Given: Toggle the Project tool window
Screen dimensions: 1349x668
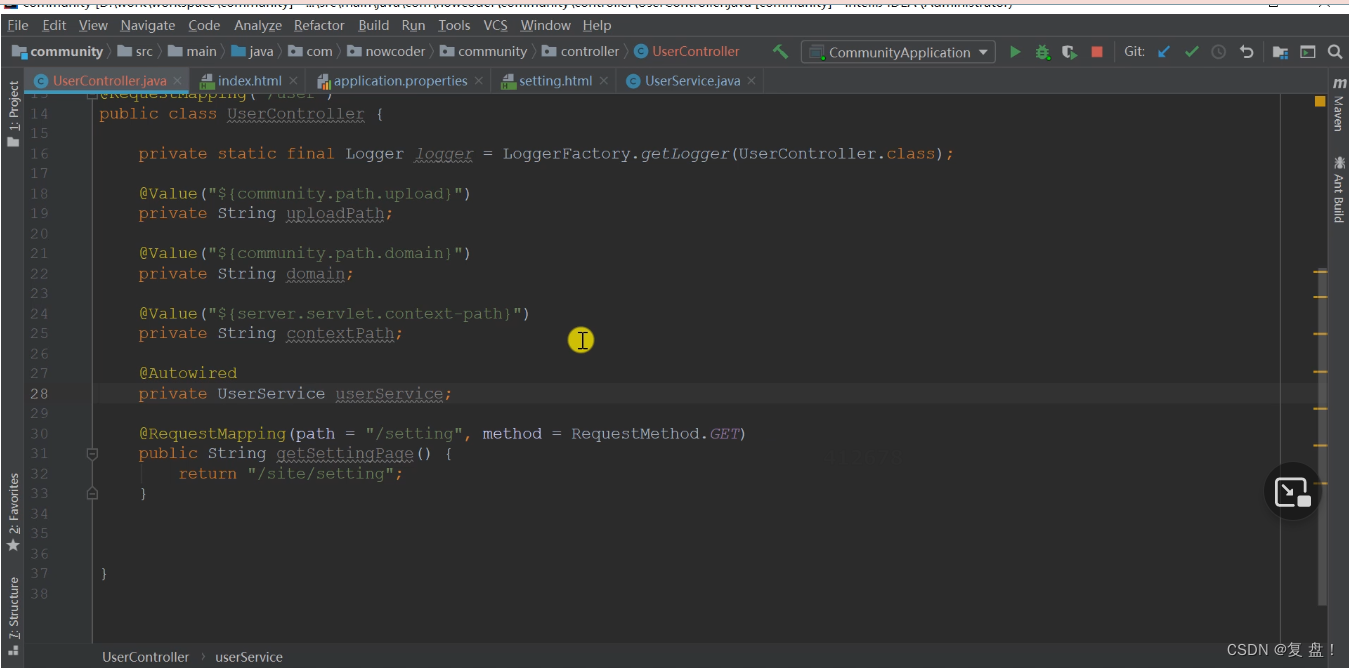Looking at the screenshot, I should pyautogui.click(x=13, y=114).
